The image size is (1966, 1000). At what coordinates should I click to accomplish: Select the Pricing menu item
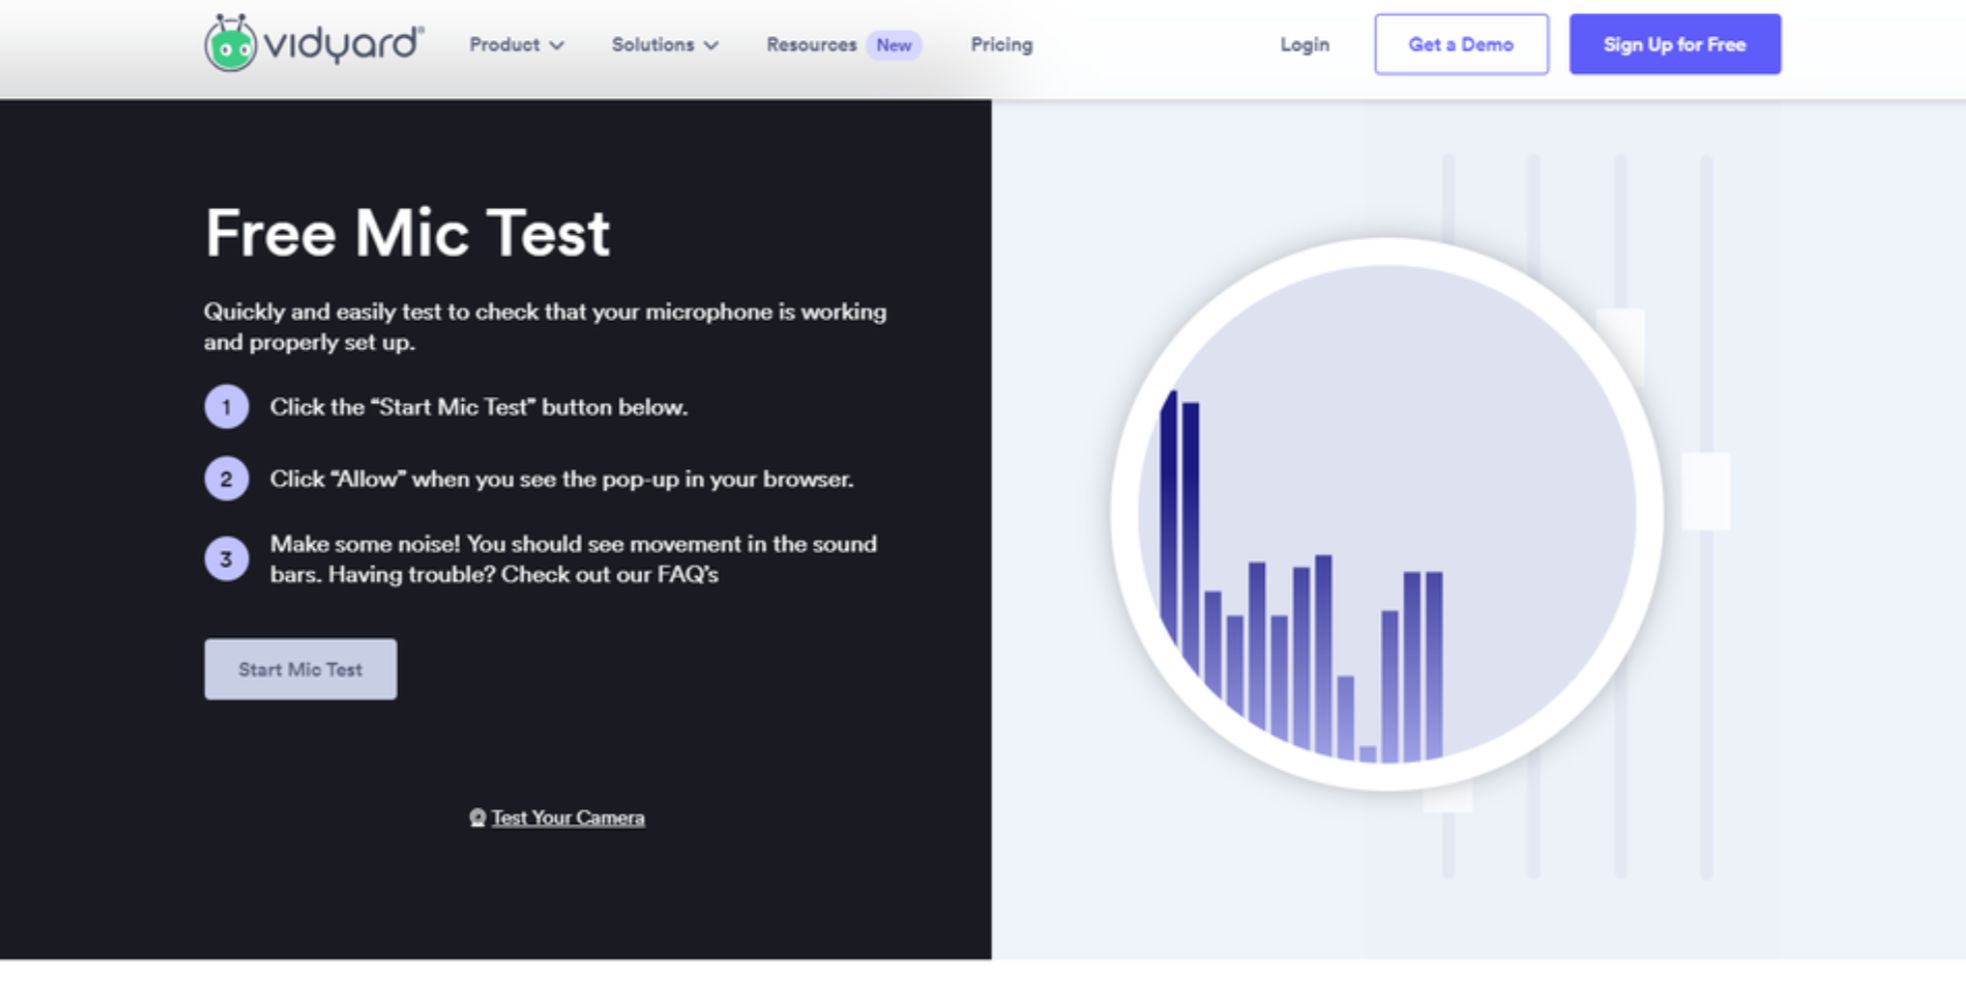1001,45
